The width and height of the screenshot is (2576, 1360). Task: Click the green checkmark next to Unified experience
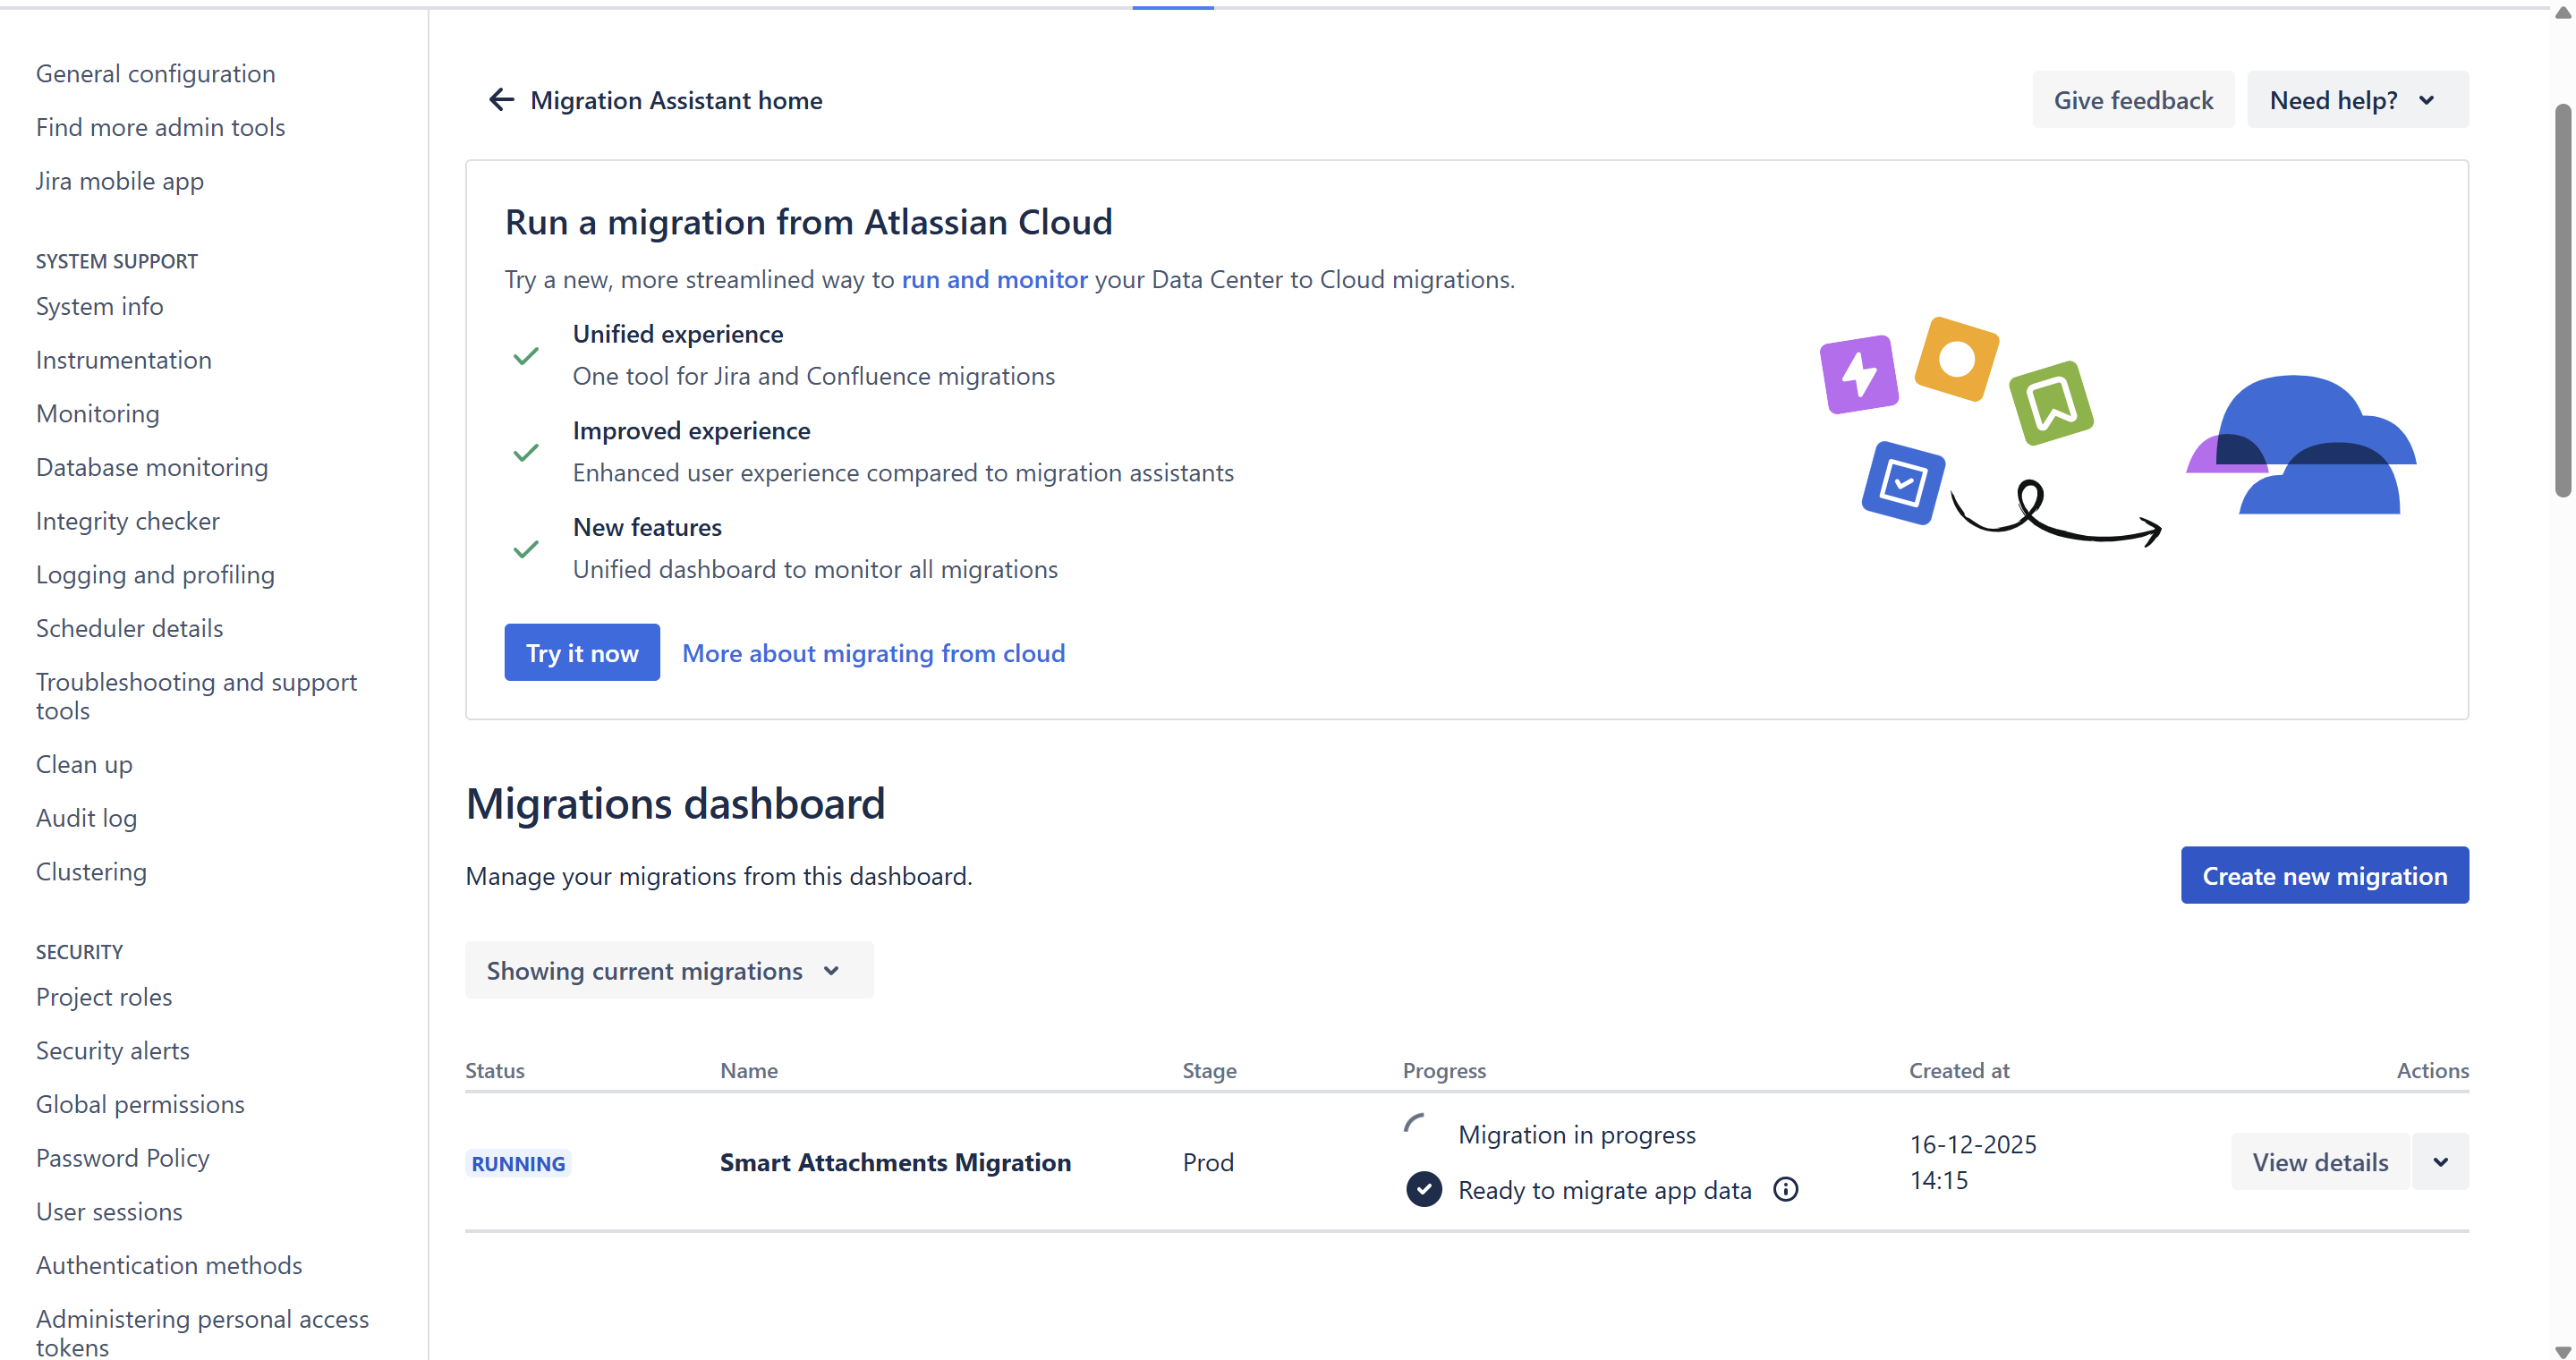pos(526,356)
